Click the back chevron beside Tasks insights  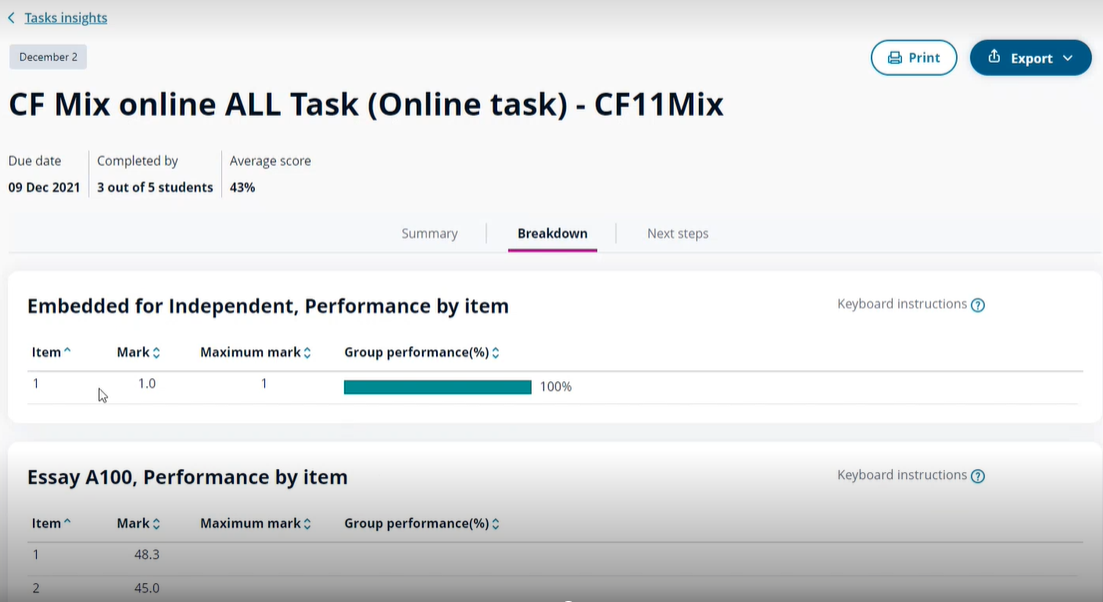[x=11, y=18]
